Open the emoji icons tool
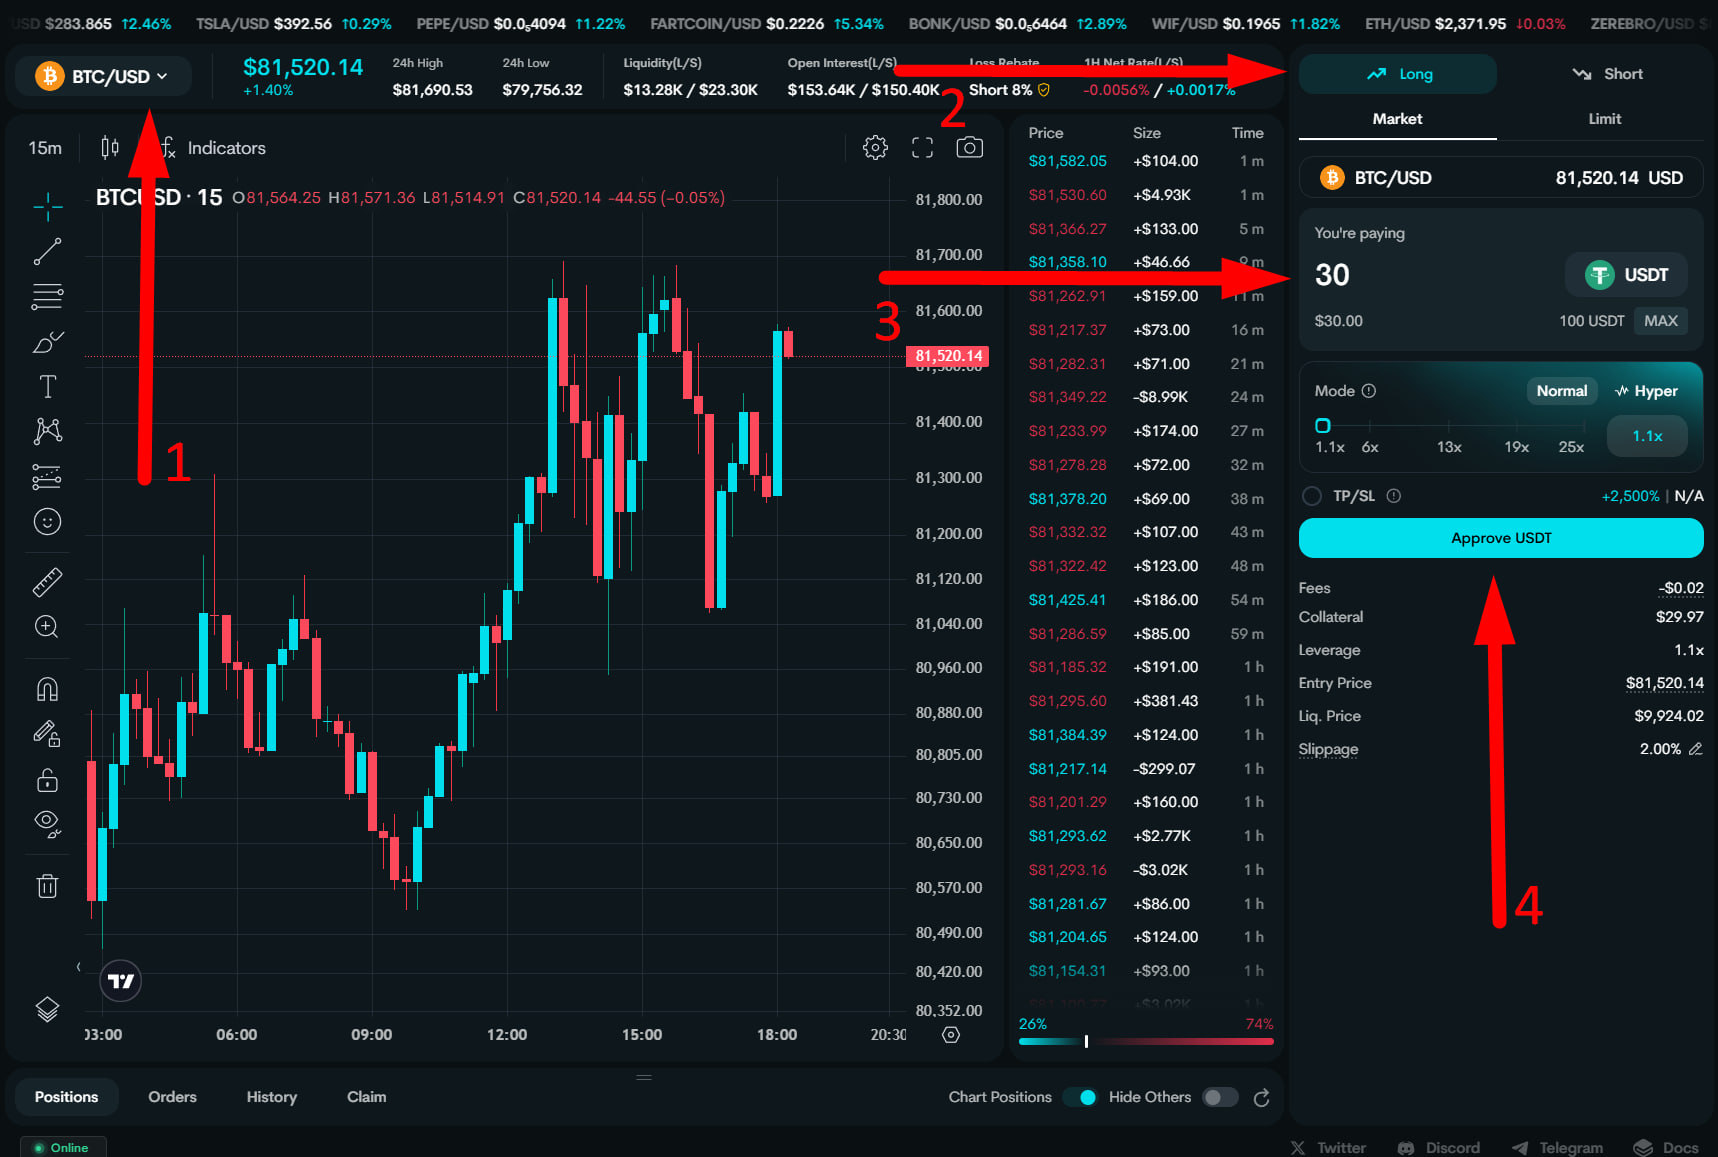 click(47, 521)
